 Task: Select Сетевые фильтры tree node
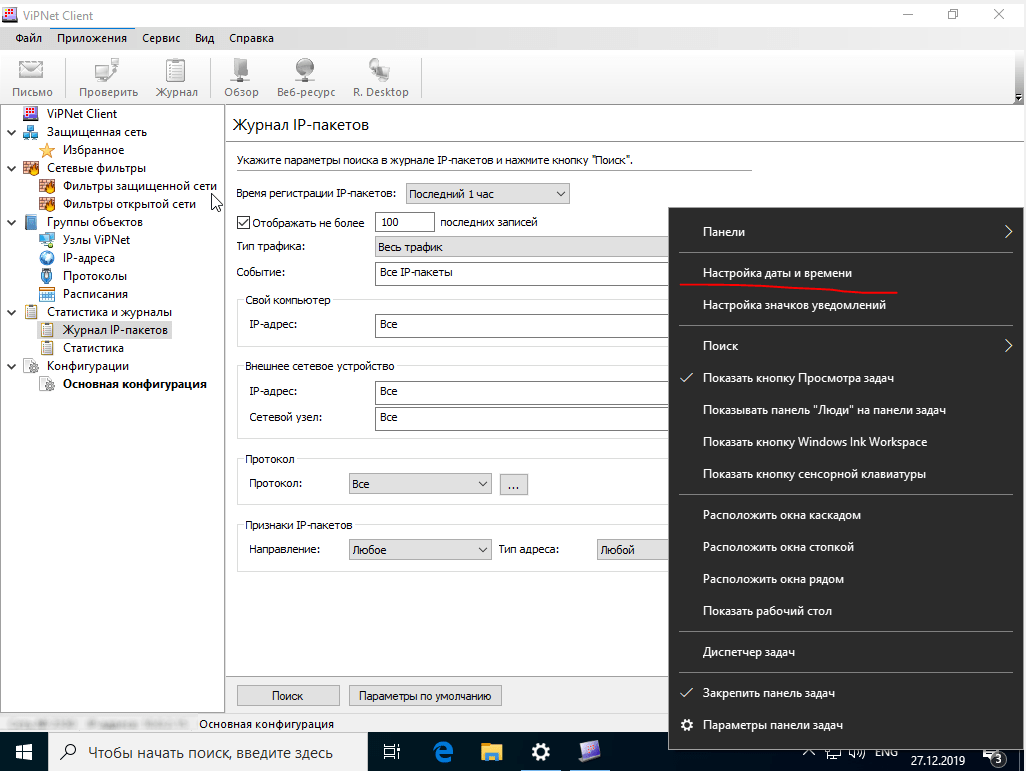click(x=96, y=168)
